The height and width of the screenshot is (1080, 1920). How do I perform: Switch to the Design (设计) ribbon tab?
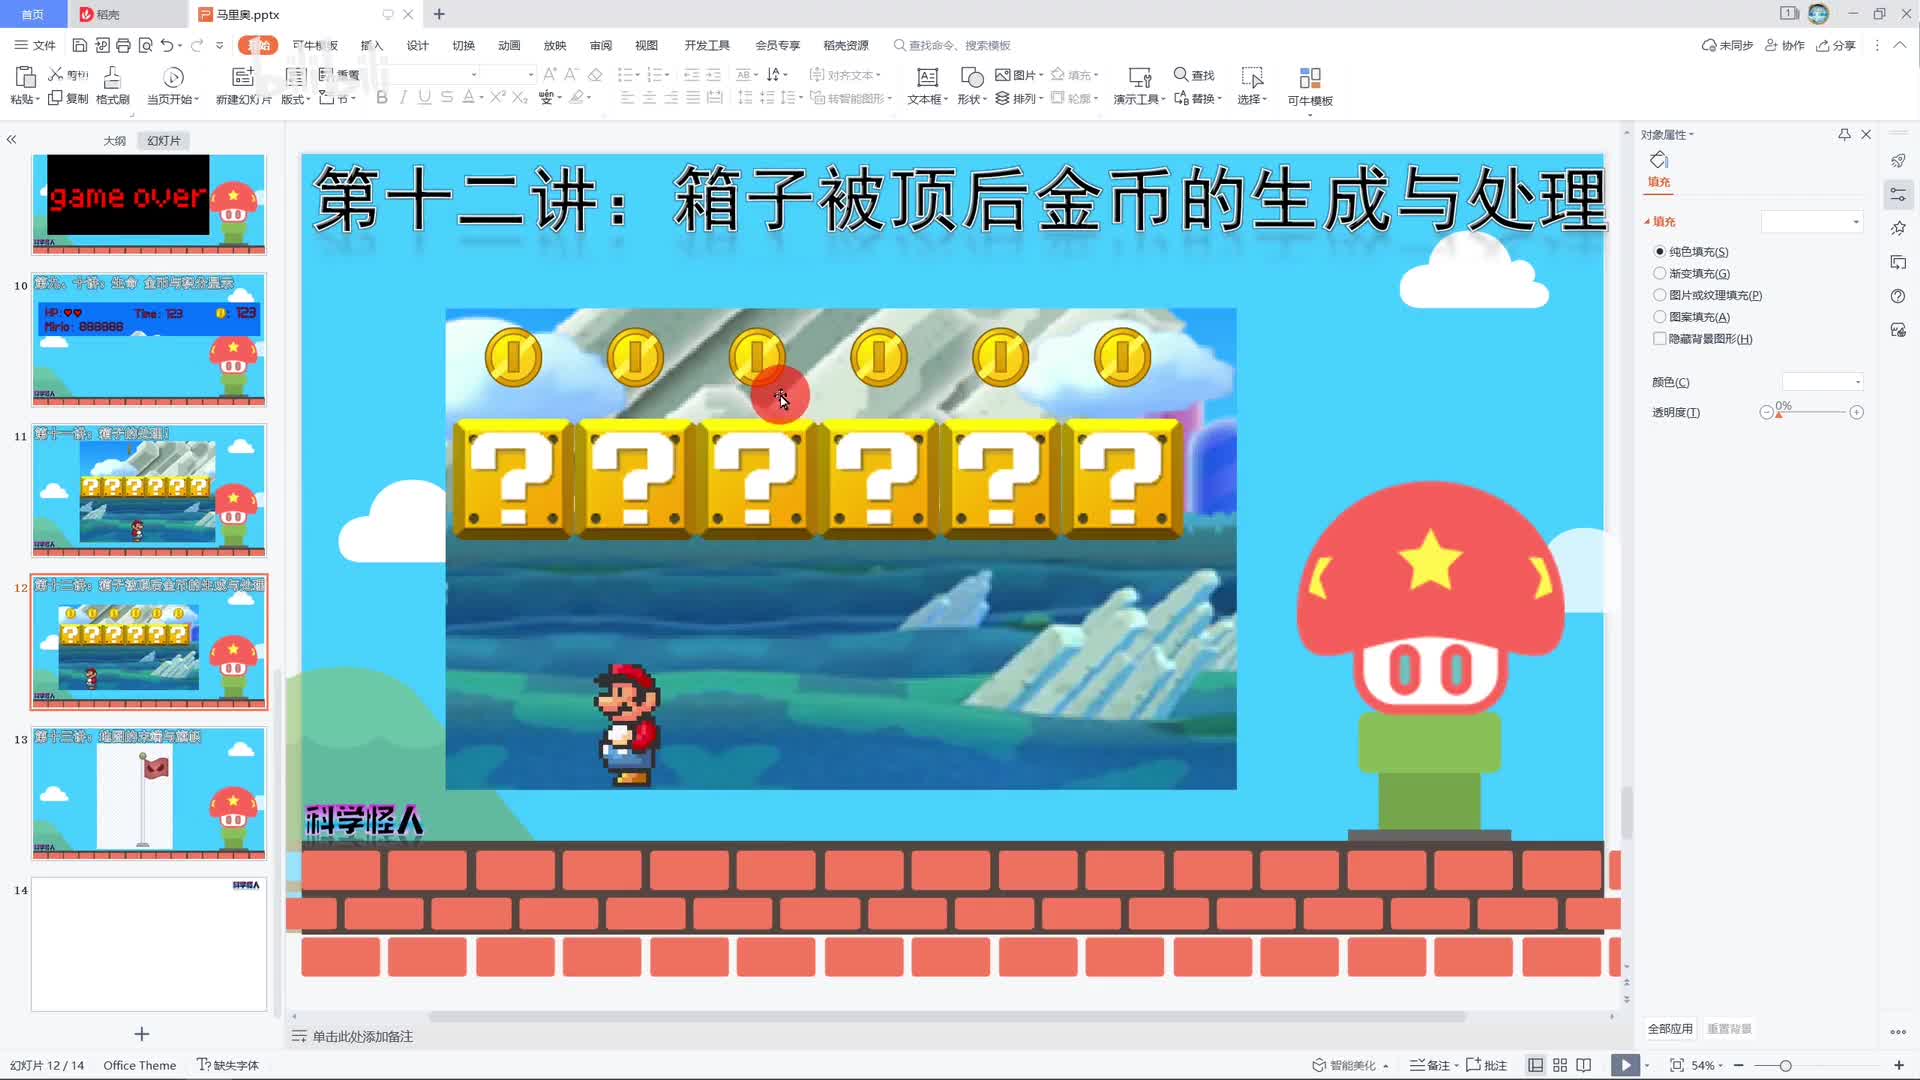(x=418, y=45)
